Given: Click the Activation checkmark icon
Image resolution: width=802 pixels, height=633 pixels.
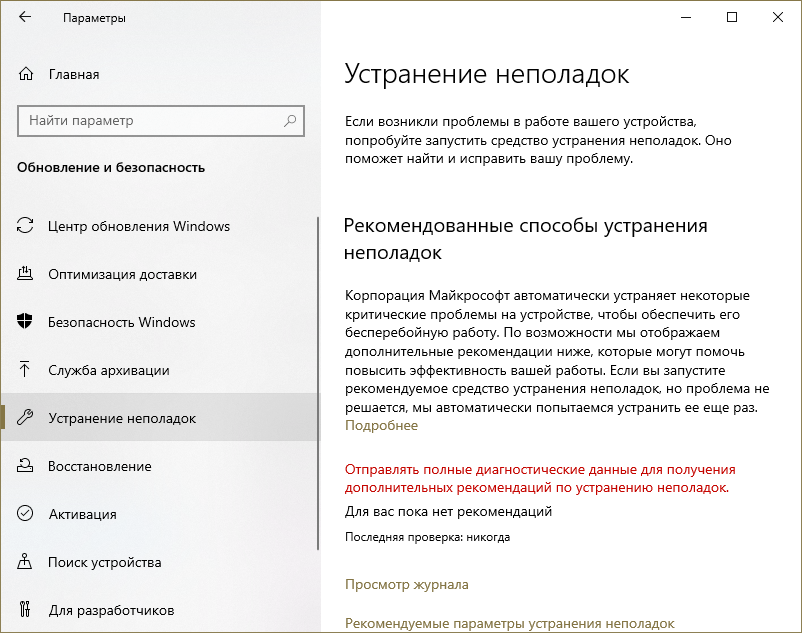Looking at the screenshot, I should (26, 514).
